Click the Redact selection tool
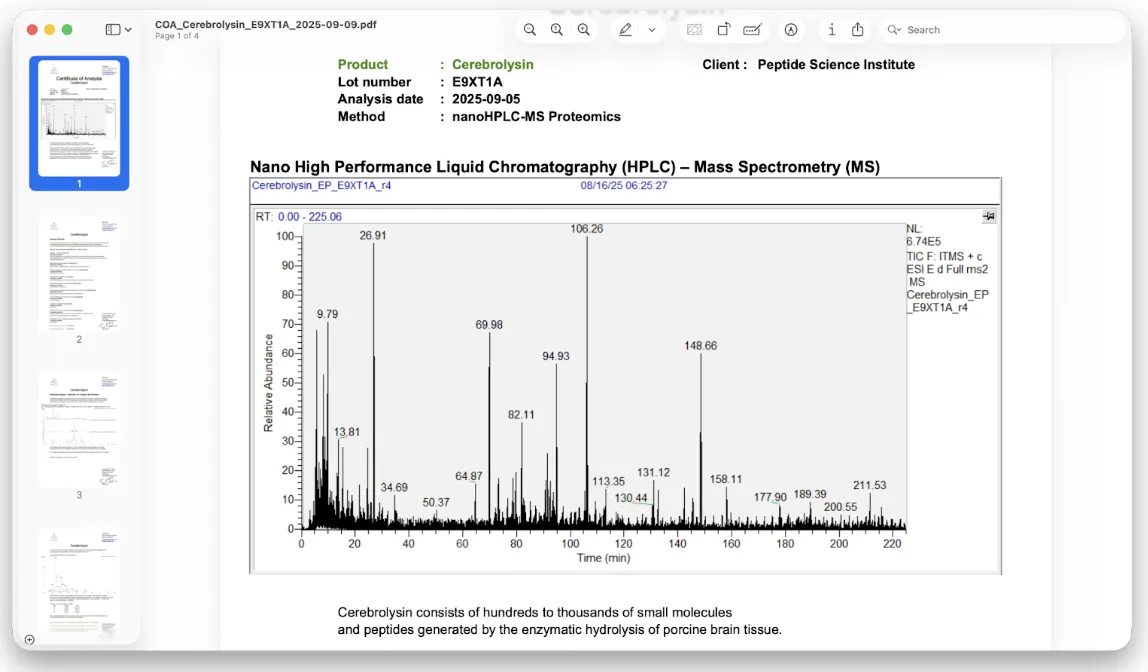The height and width of the screenshot is (672, 1148). point(694,30)
